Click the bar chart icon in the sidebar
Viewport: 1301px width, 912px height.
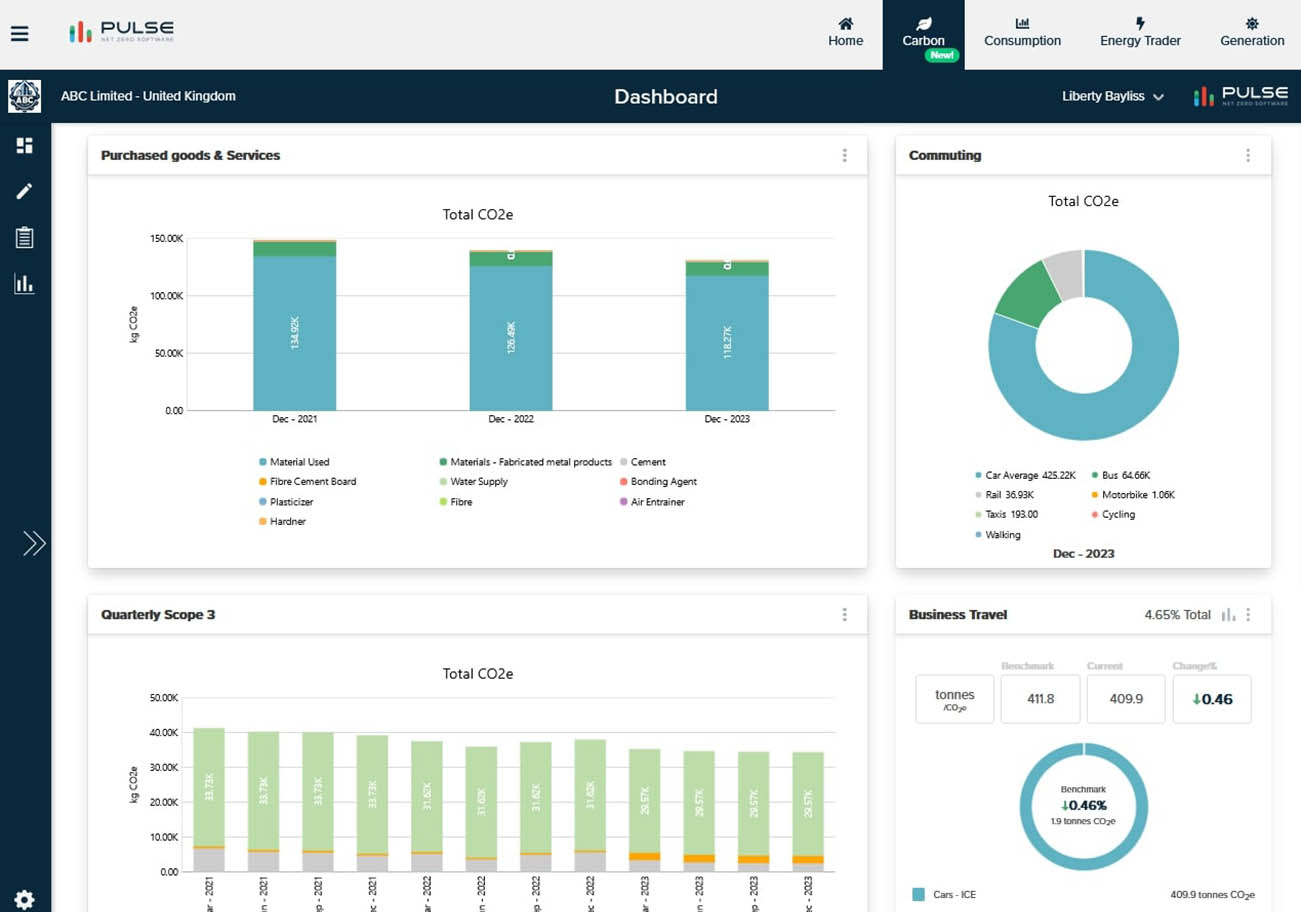click(x=24, y=284)
